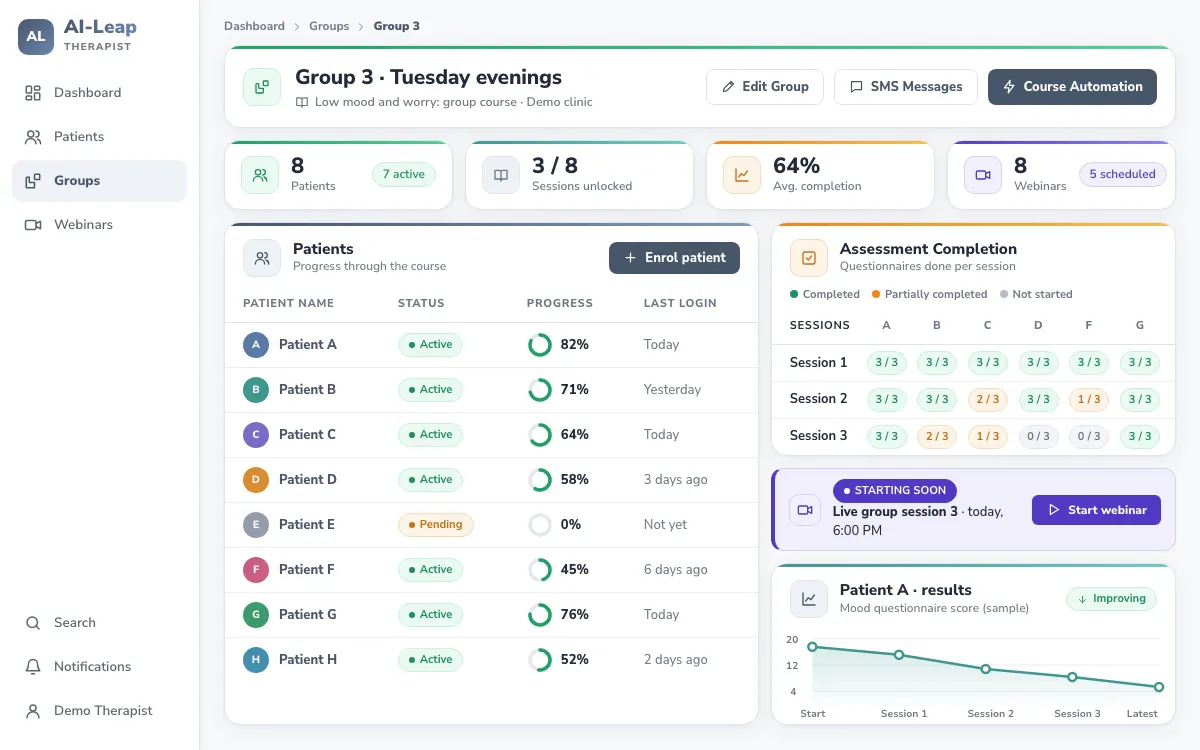The height and width of the screenshot is (750, 1200).
Task: Click the Session 3 column D 0/3 cell
Action: coord(1038,436)
